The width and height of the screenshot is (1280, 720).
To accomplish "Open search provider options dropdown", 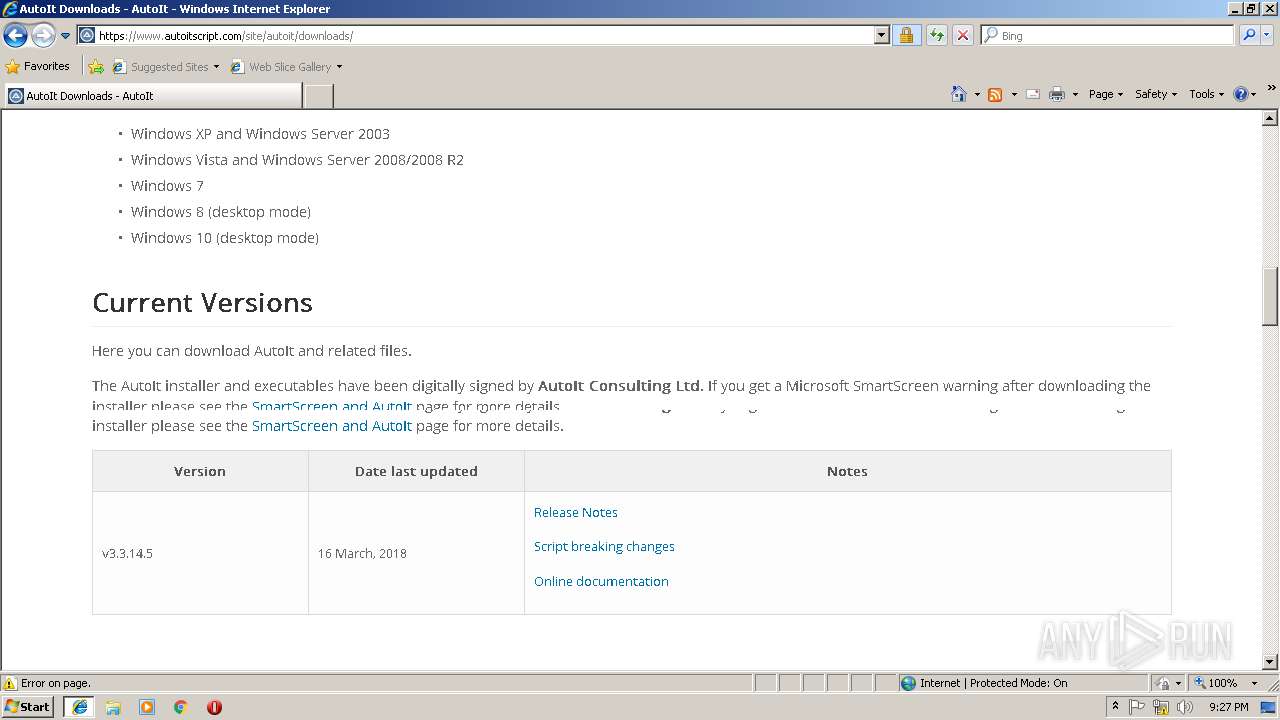I will pos(1267,35).
